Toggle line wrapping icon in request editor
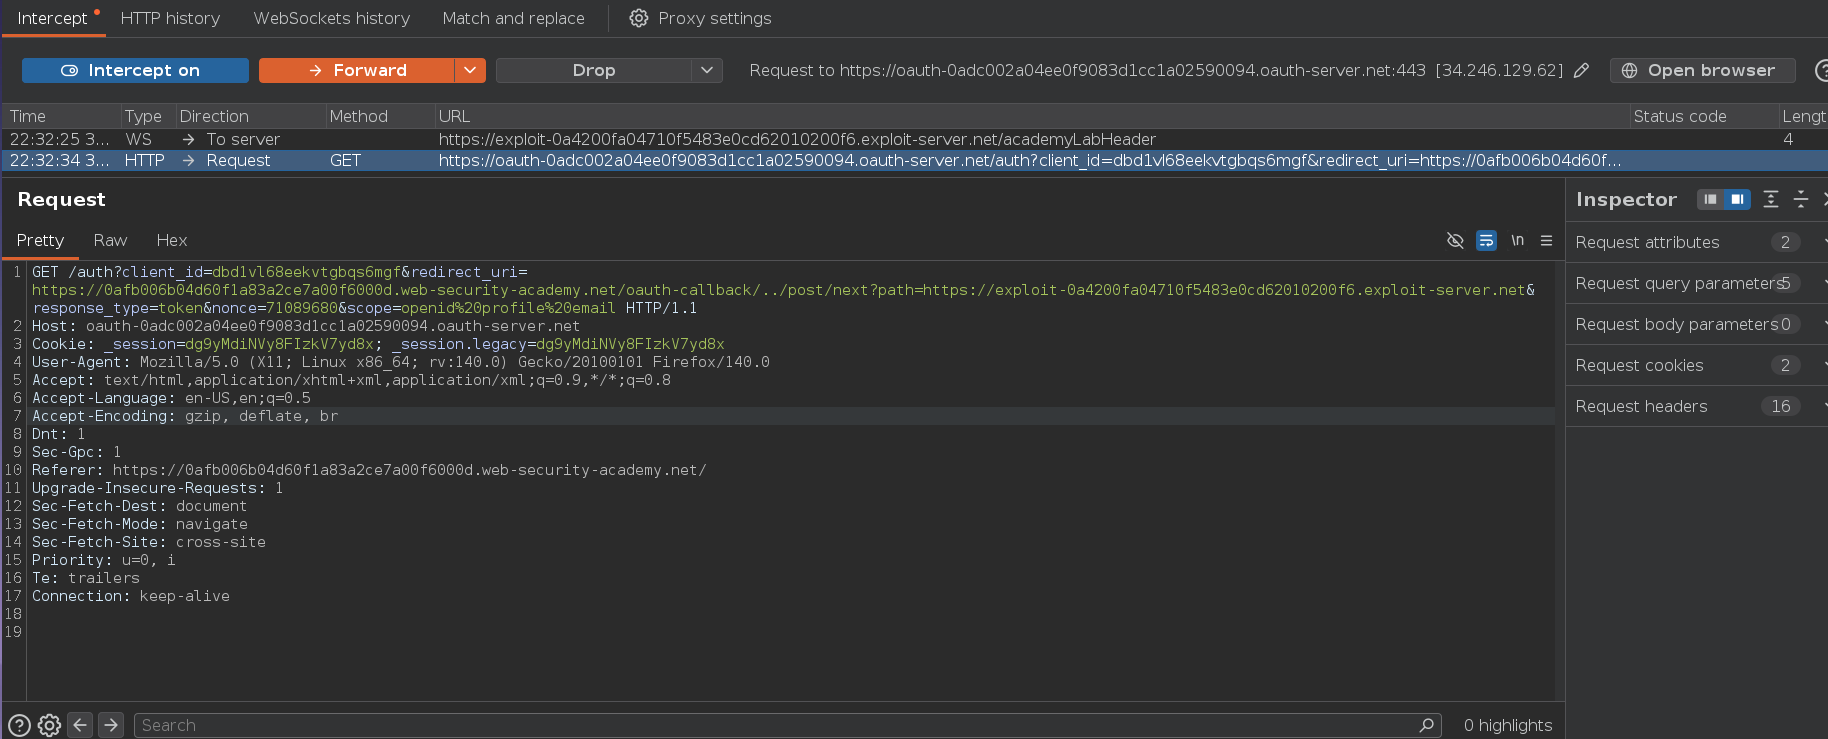This screenshot has height=739, width=1828. pyautogui.click(x=1486, y=240)
